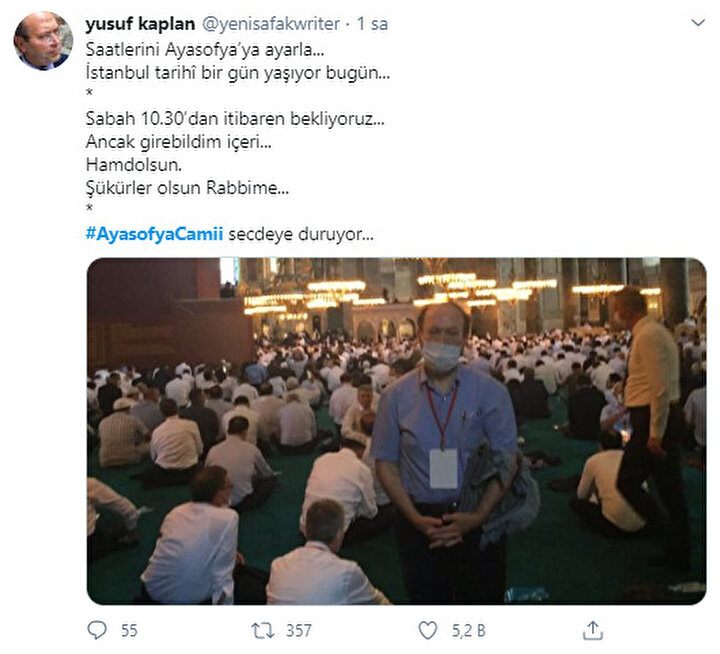Like the tweet with the heart icon
This screenshot has width=720, height=654.
coord(428,631)
